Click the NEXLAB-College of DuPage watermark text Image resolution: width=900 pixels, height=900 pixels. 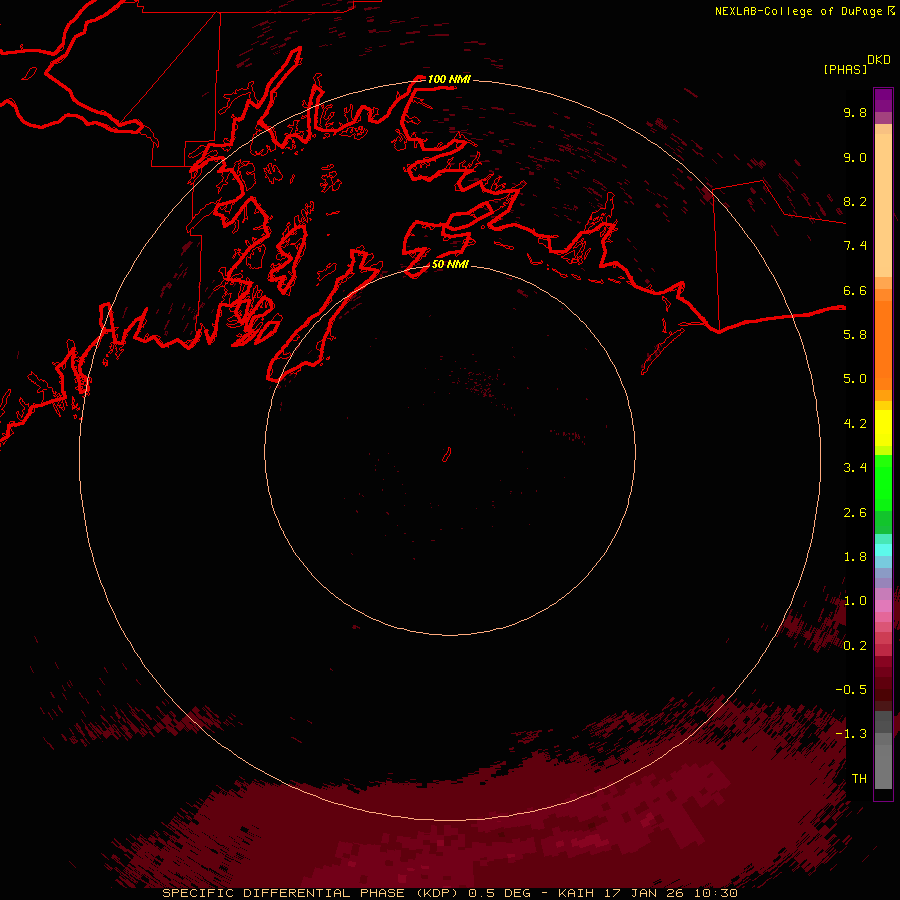(x=804, y=11)
